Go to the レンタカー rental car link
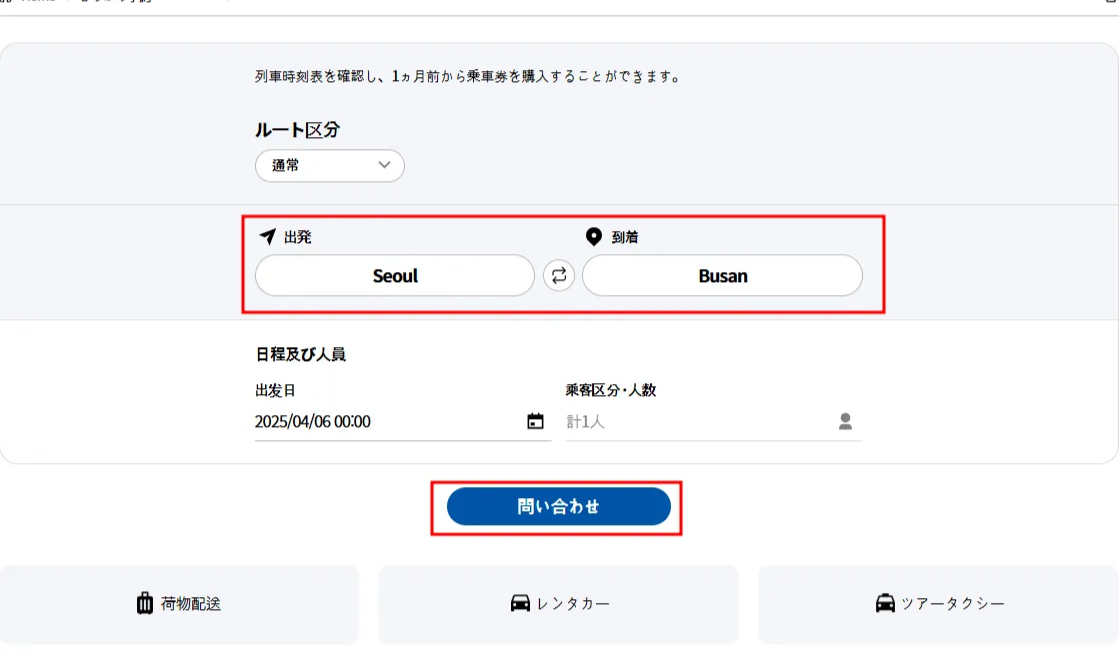 pos(558,604)
